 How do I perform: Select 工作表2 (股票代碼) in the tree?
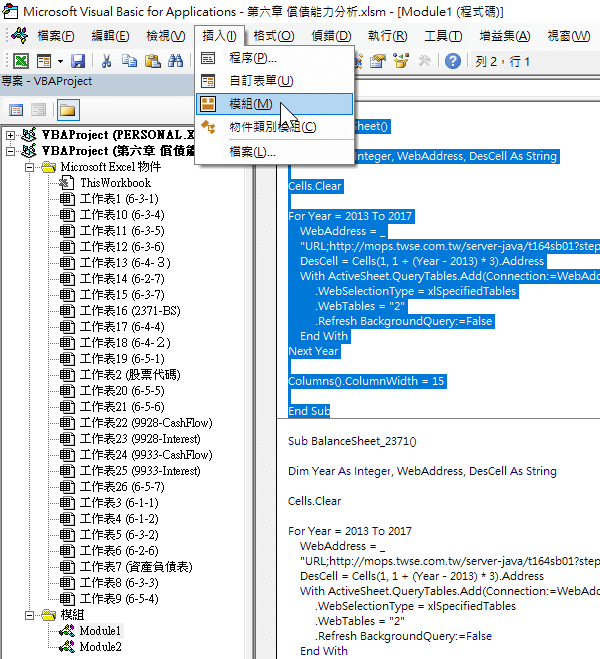point(130,374)
